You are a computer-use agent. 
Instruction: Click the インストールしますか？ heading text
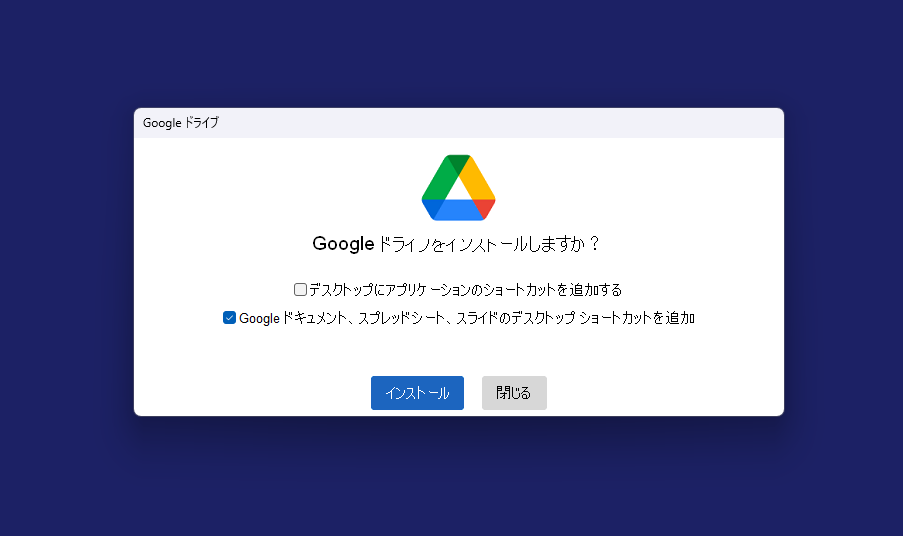tap(520, 243)
